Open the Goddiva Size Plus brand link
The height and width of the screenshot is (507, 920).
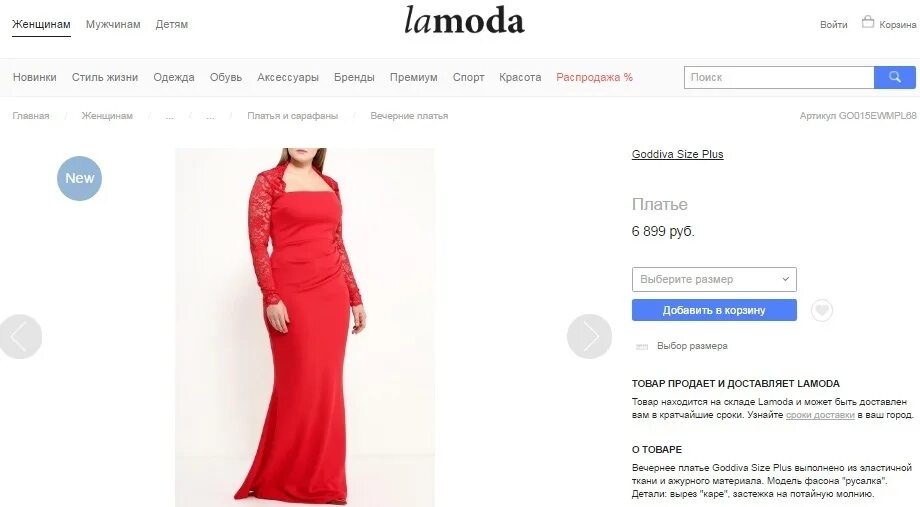click(x=678, y=154)
